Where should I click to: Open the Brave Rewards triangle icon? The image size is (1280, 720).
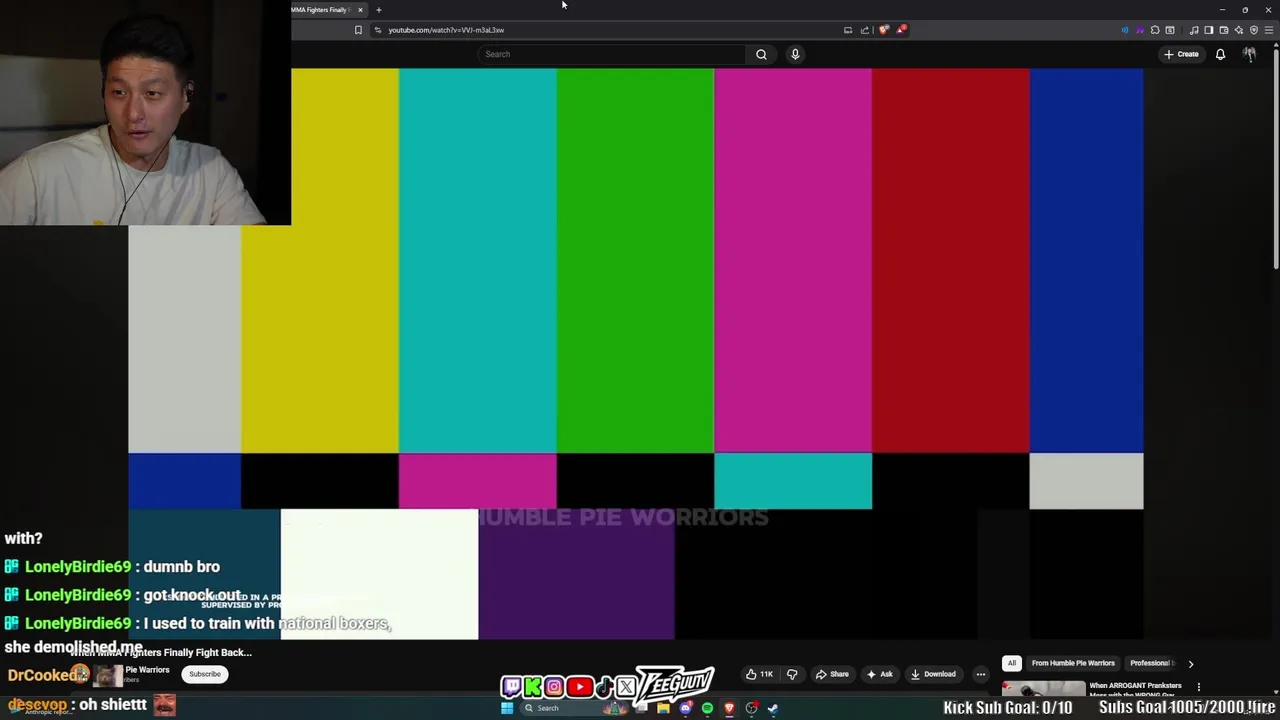(901, 29)
